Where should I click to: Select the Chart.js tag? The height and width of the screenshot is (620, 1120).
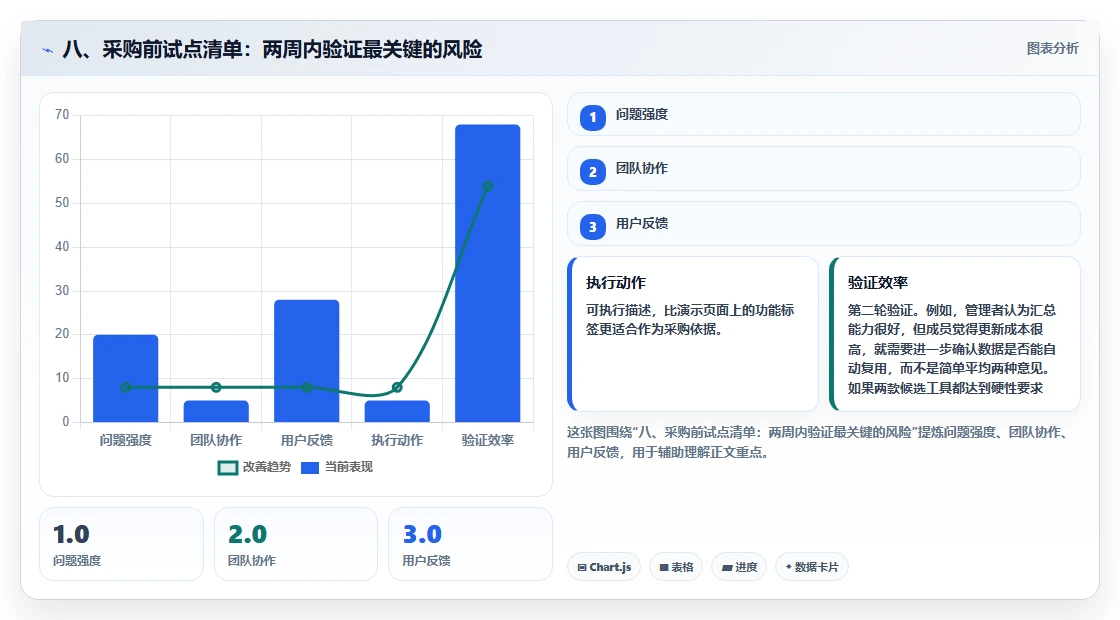click(604, 567)
